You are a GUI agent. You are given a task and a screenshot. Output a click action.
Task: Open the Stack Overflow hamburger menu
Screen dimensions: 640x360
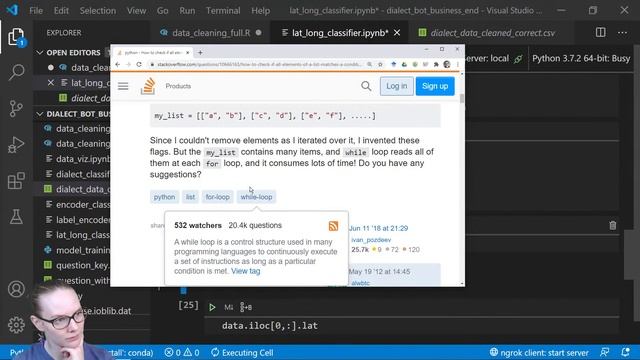pos(123,86)
